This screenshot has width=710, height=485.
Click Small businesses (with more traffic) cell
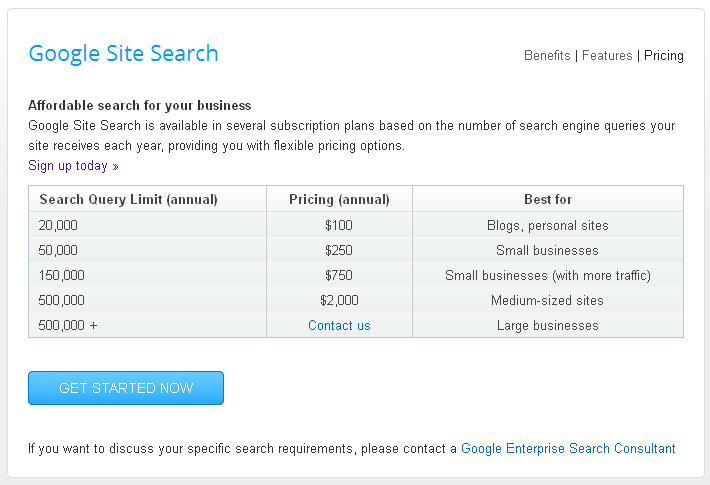tap(548, 275)
